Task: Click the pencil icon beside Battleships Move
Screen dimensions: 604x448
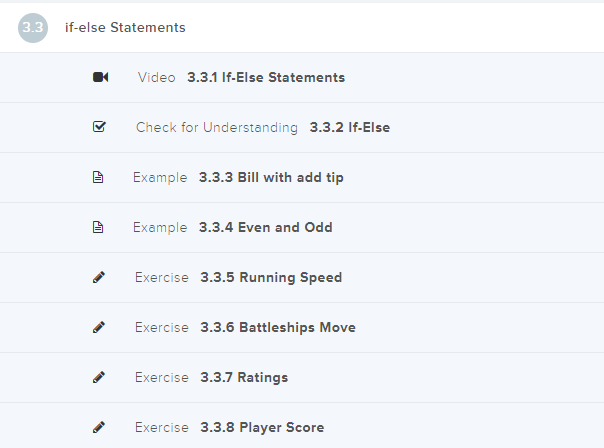Action: click(x=99, y=328)
